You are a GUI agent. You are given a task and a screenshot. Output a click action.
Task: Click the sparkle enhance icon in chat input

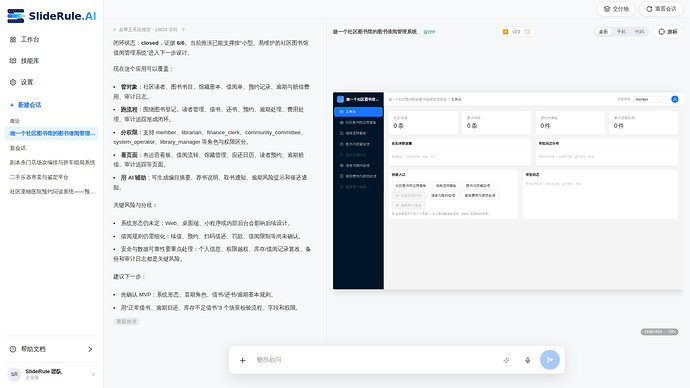[x=506, y=360]
